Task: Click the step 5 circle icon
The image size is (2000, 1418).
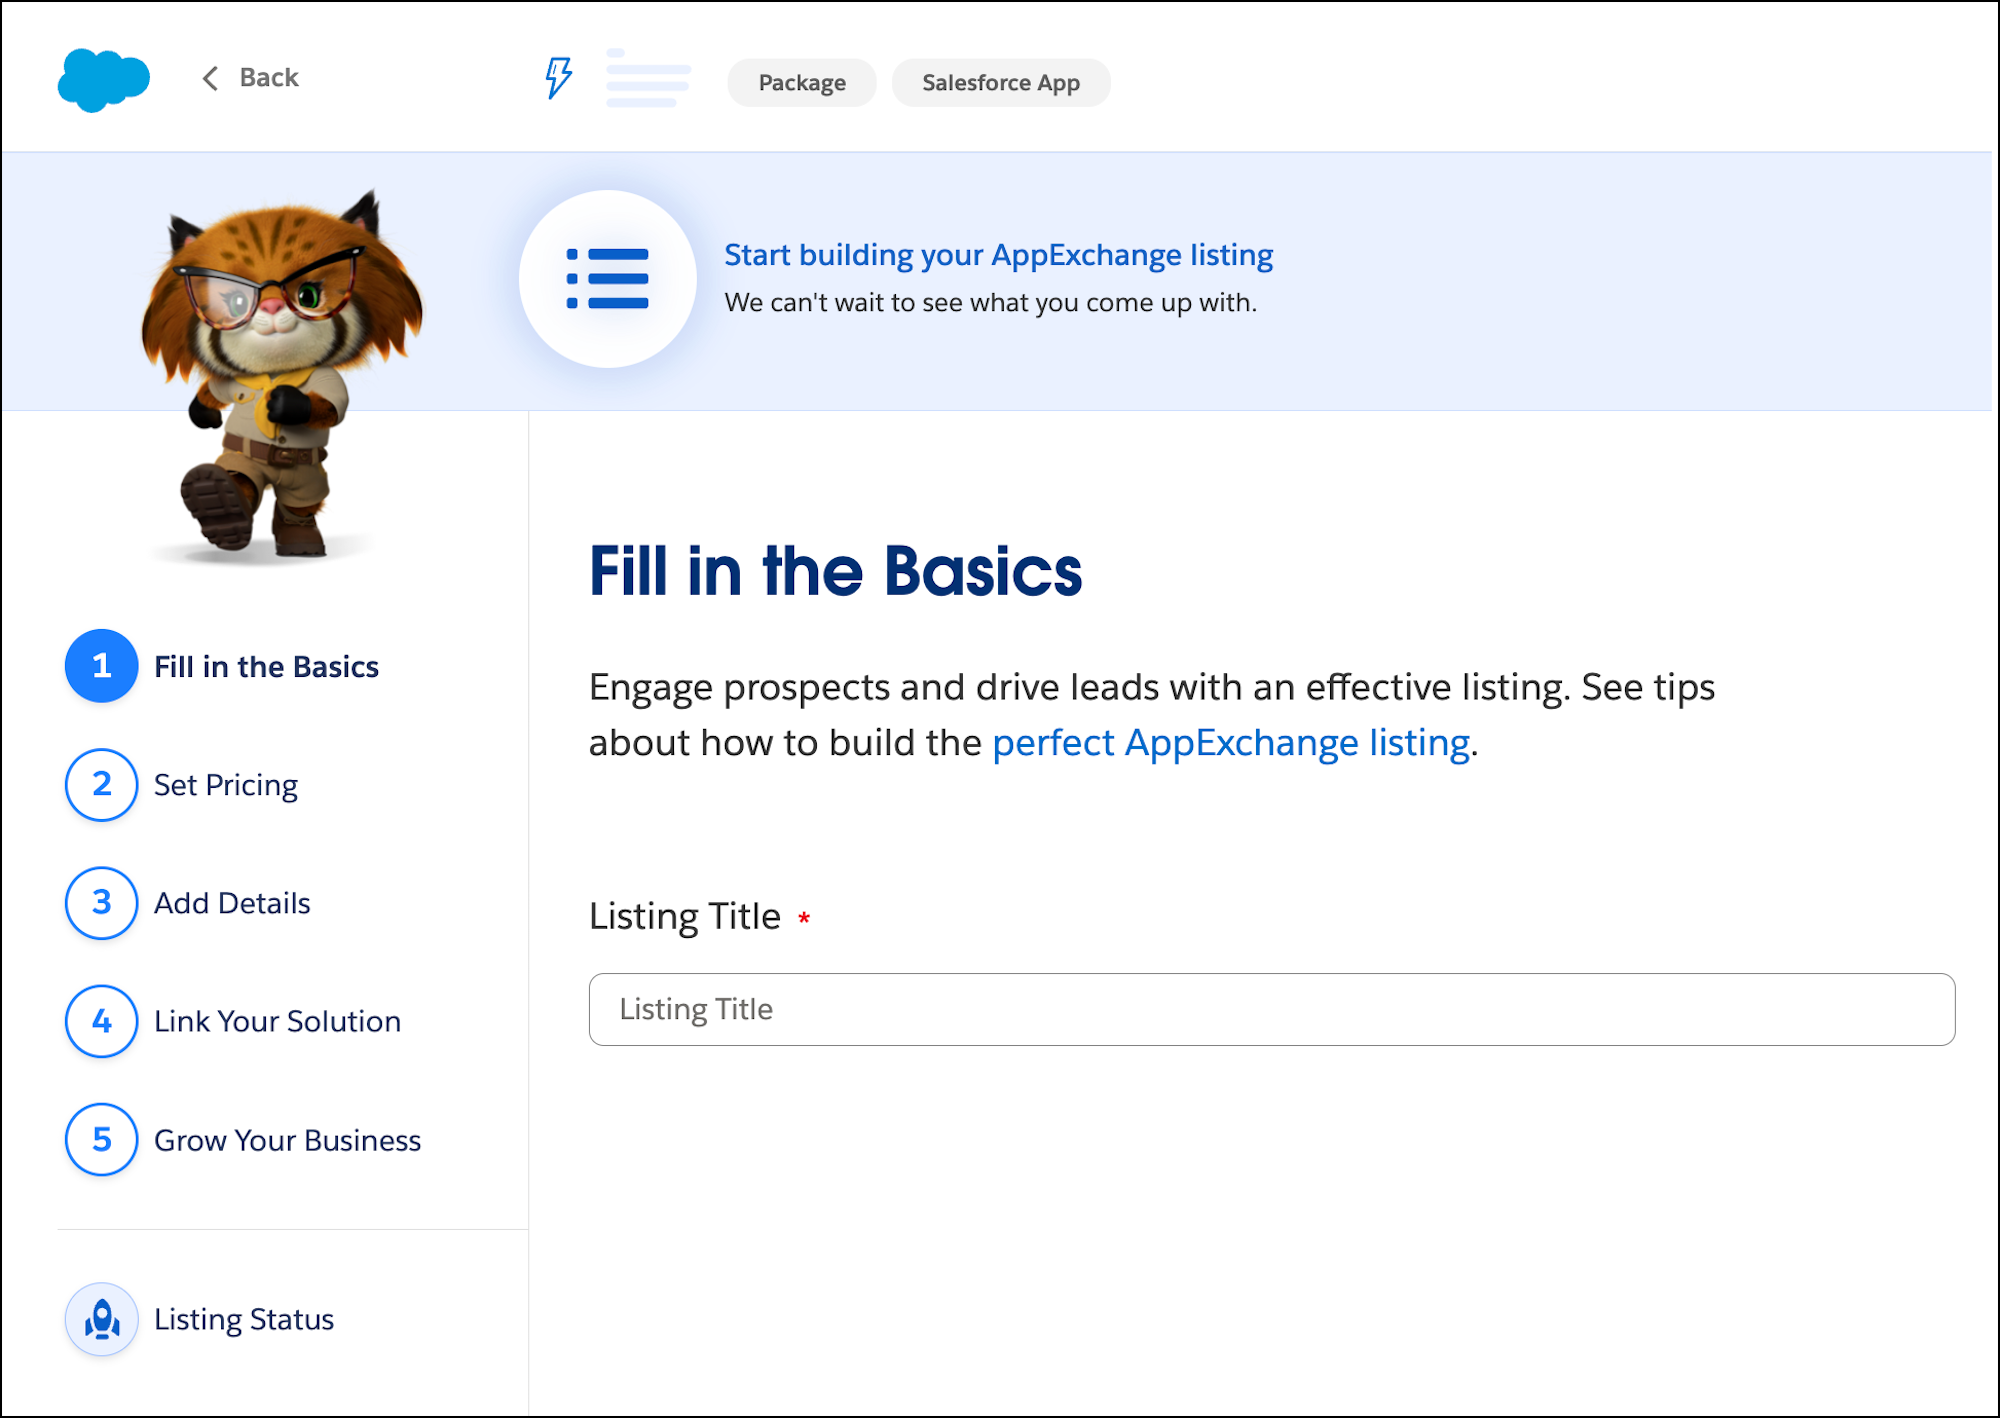Action: point(102,1140)
